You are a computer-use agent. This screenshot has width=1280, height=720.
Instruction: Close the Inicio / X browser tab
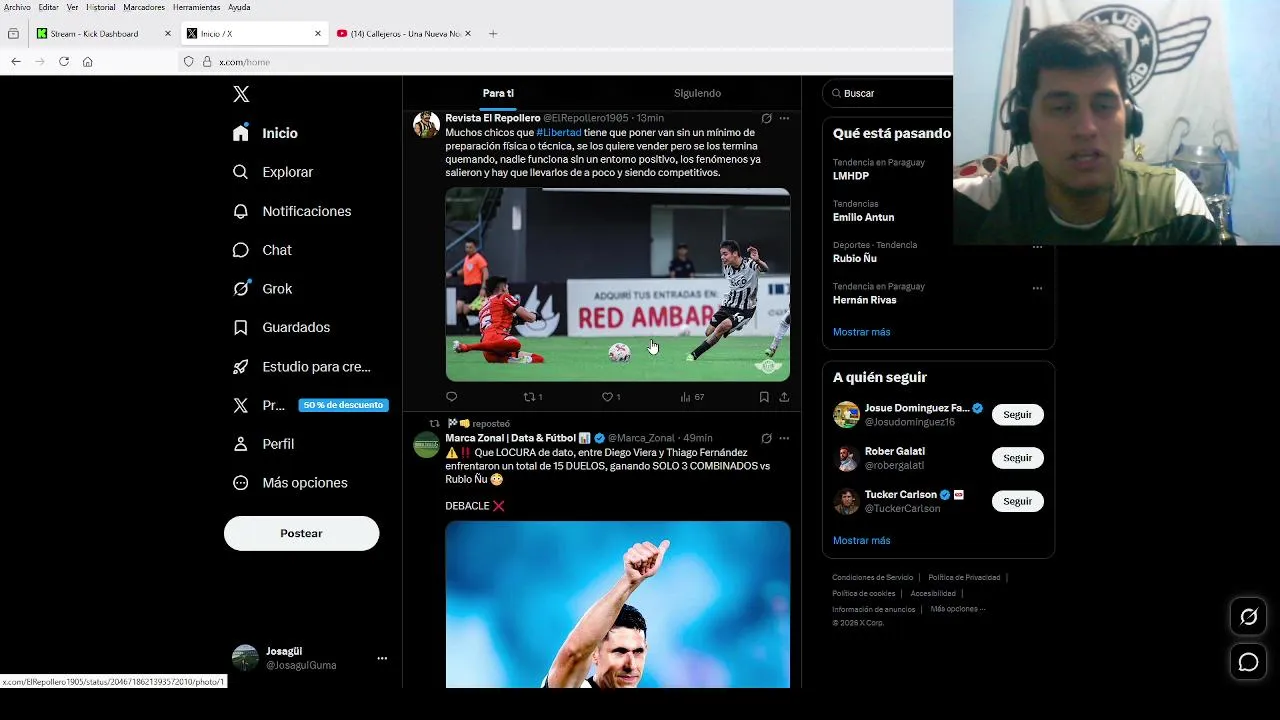coord(318,33)
